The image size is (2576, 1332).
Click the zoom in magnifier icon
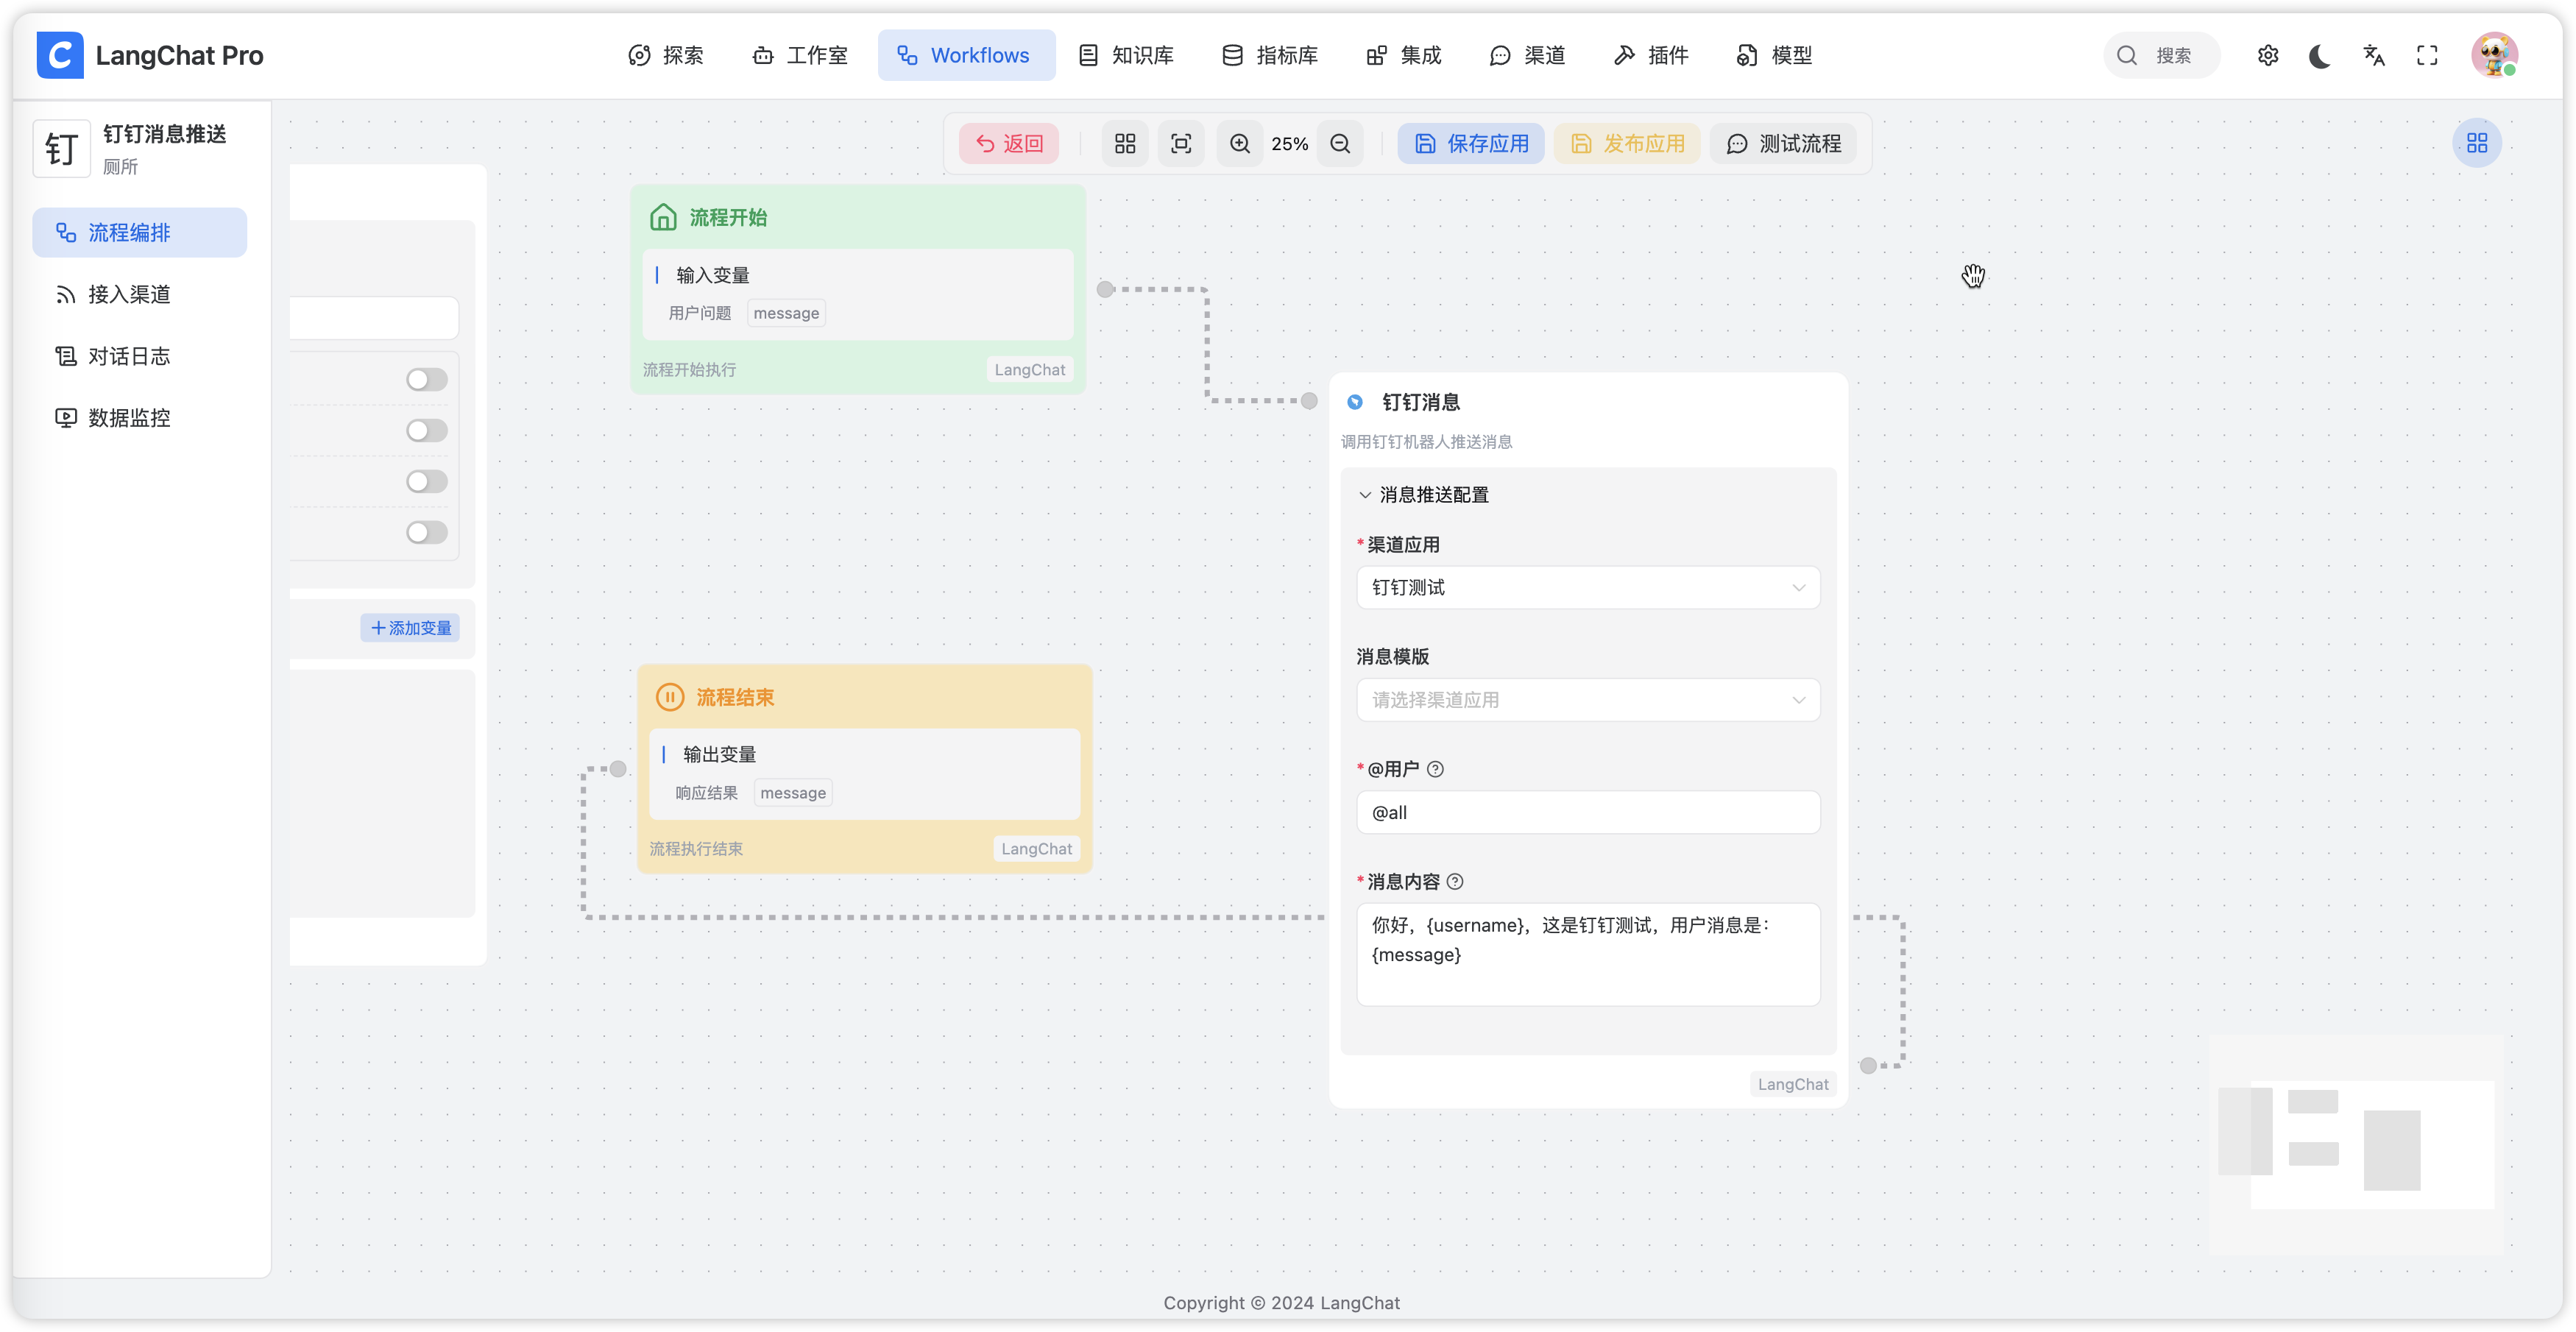[x=1240, y=144]
